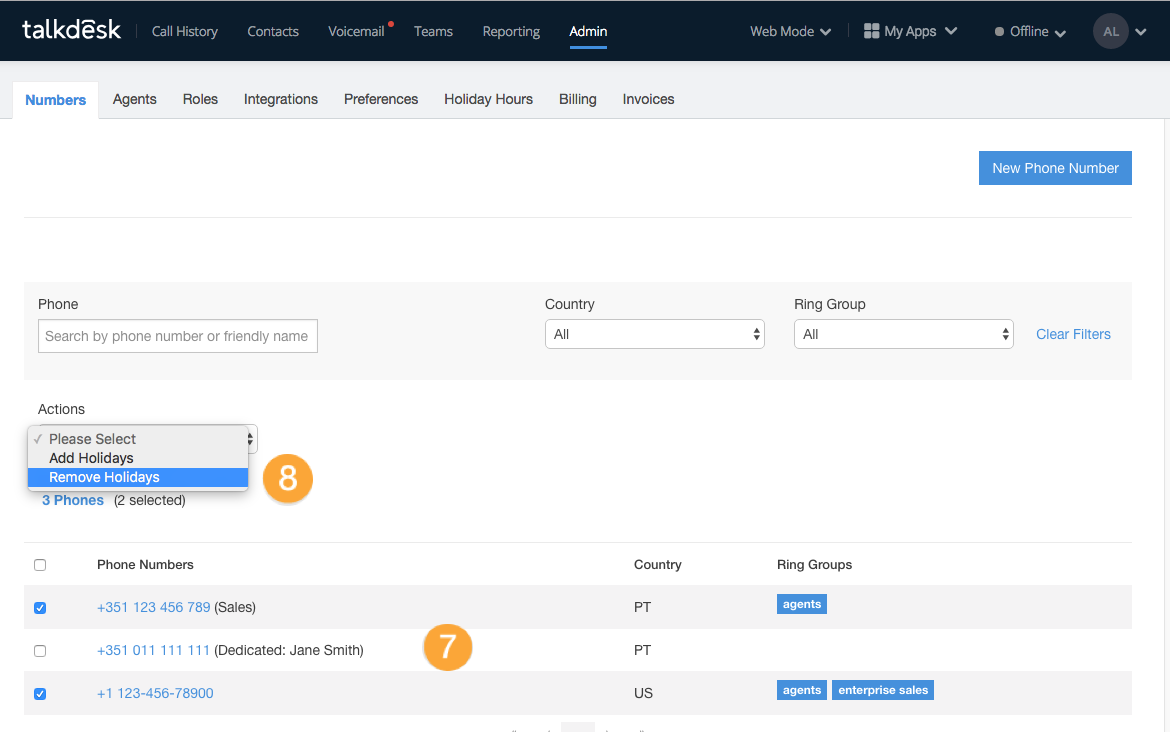Click the Country column header

tap(657, 565)
